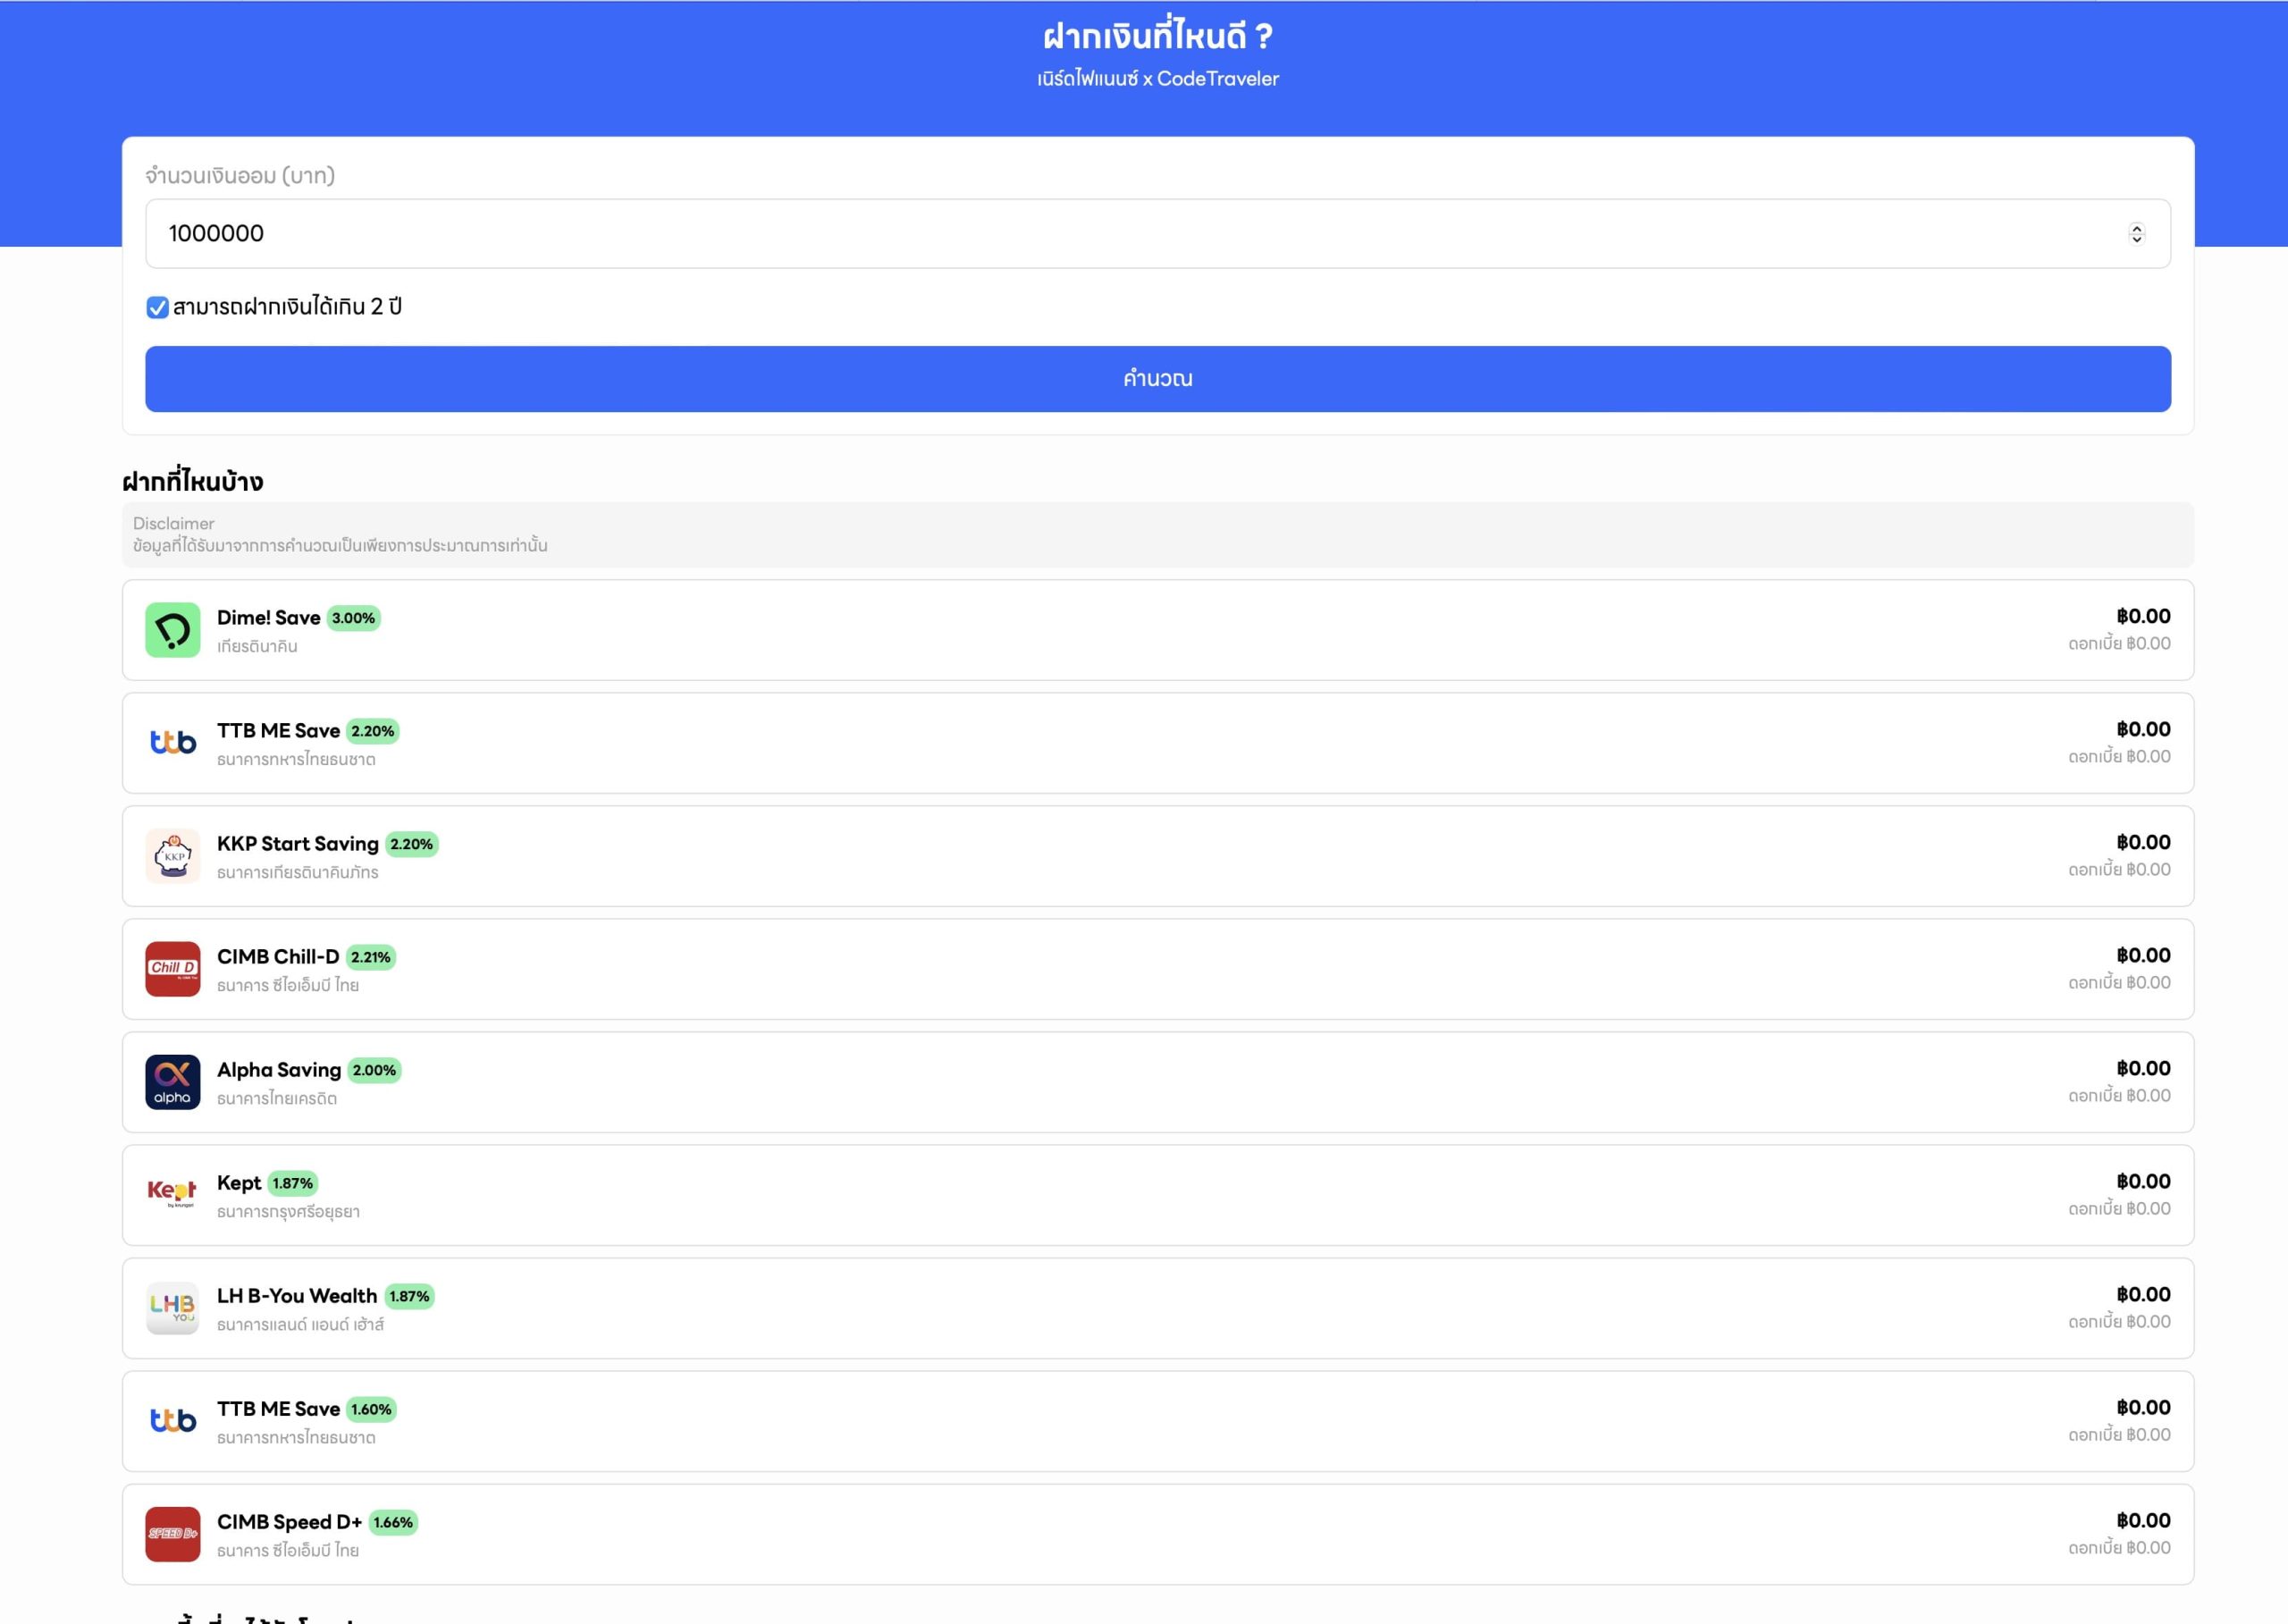Click the KKP Start Saving piggy icon
This screenshot has height=1624, width=2288.
172,856
